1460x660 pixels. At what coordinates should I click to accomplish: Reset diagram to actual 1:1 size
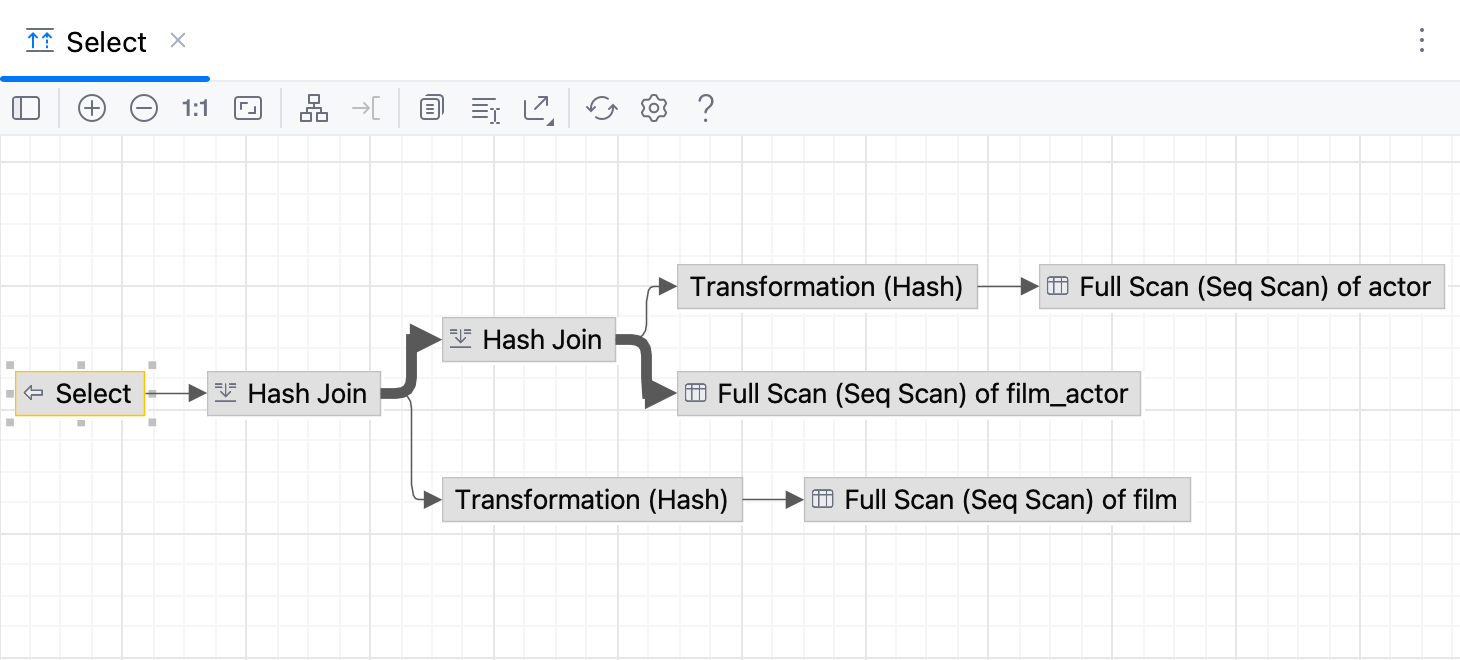tap(195, 108)
